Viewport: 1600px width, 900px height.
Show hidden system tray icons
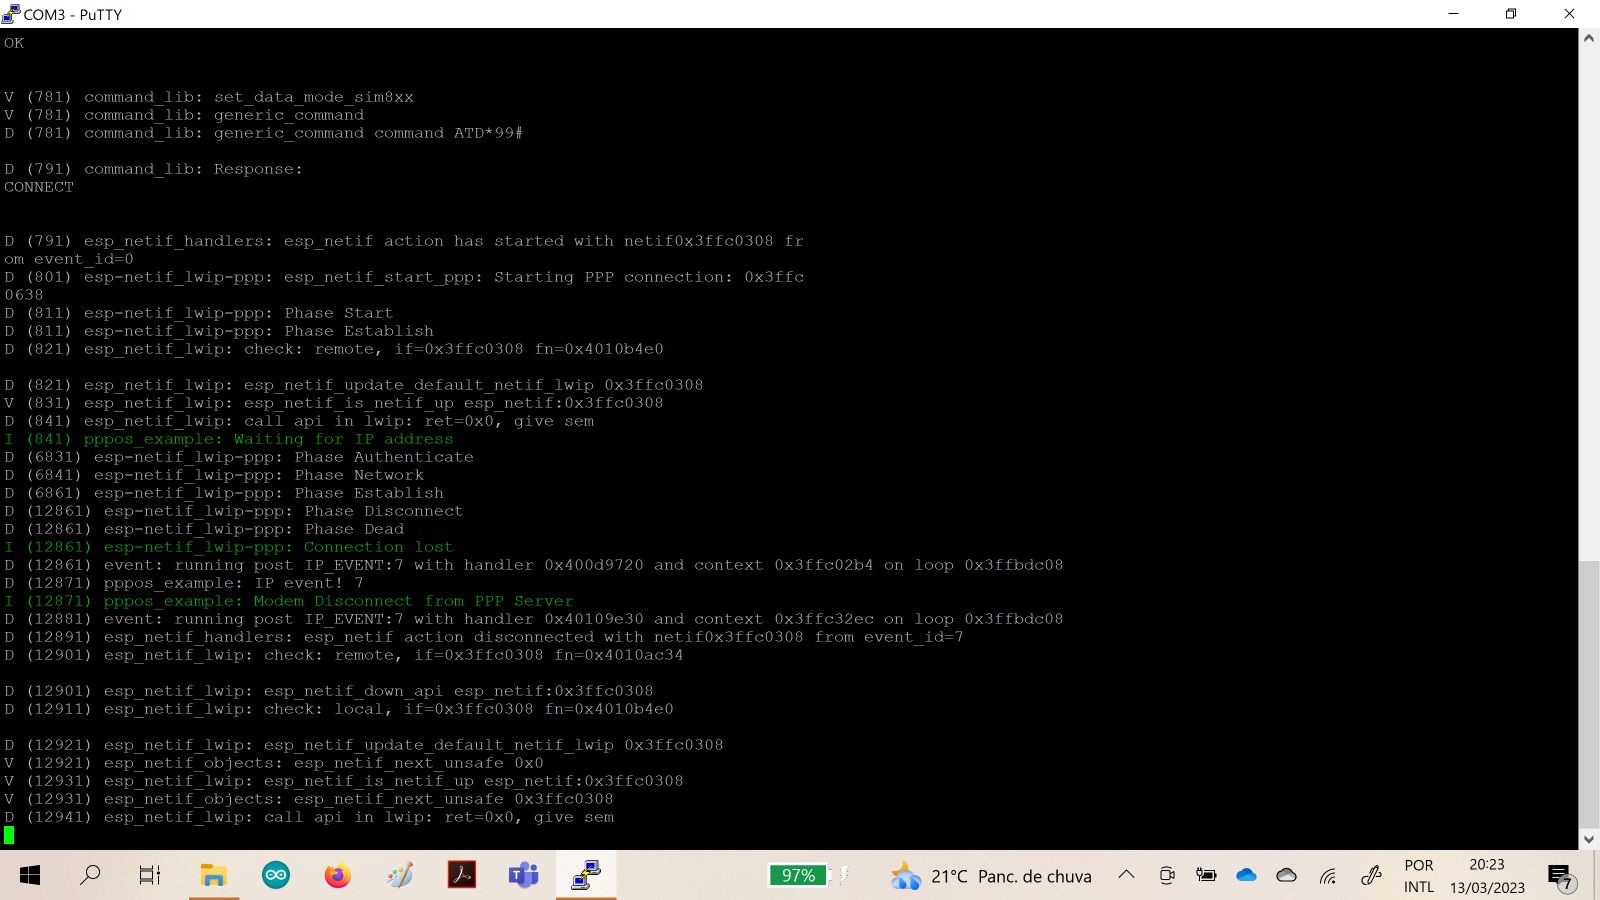[1126, 875]
